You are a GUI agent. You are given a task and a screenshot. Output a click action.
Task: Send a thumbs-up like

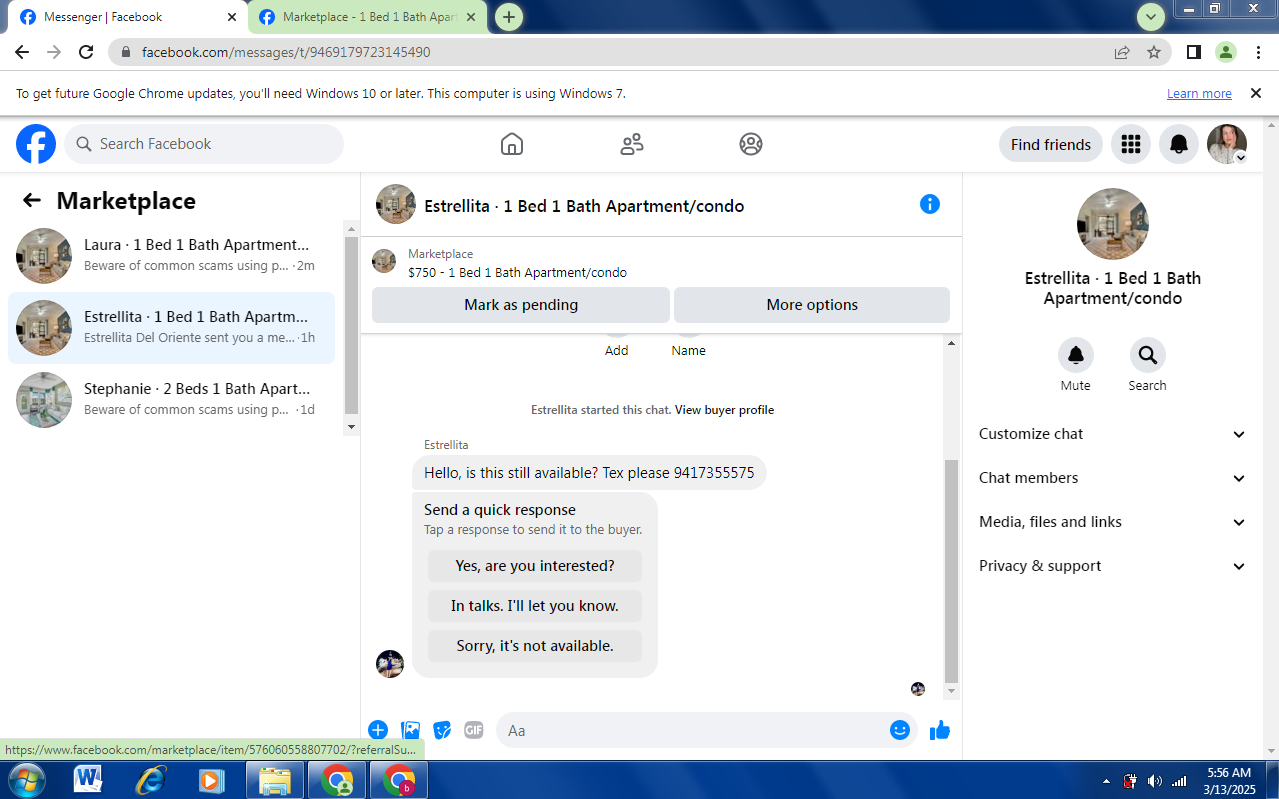940,730
